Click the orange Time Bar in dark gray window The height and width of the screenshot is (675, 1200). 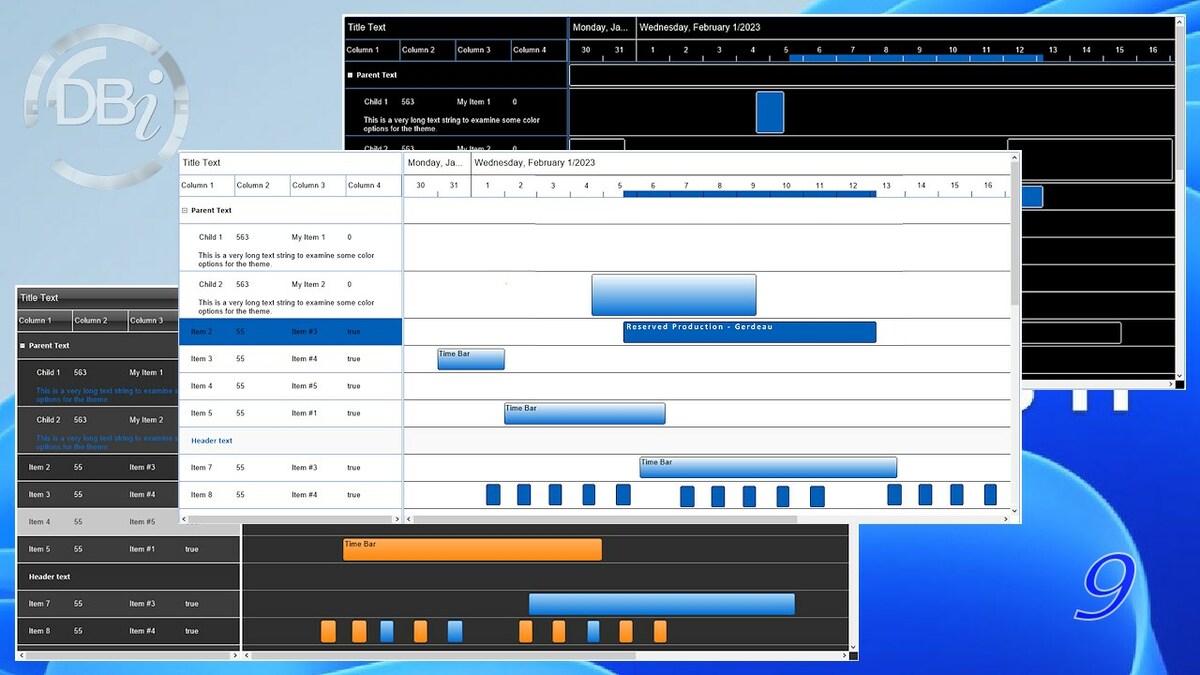point(473,549)
